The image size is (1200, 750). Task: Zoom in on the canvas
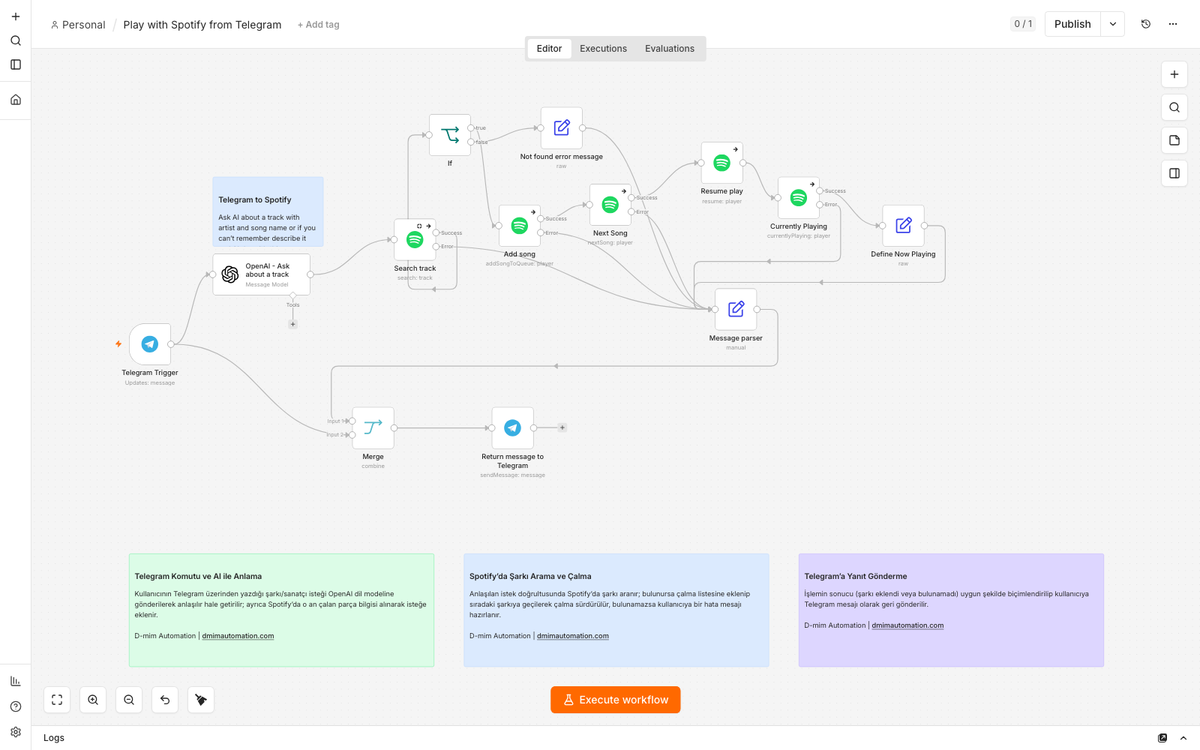(x=93, y=700)
